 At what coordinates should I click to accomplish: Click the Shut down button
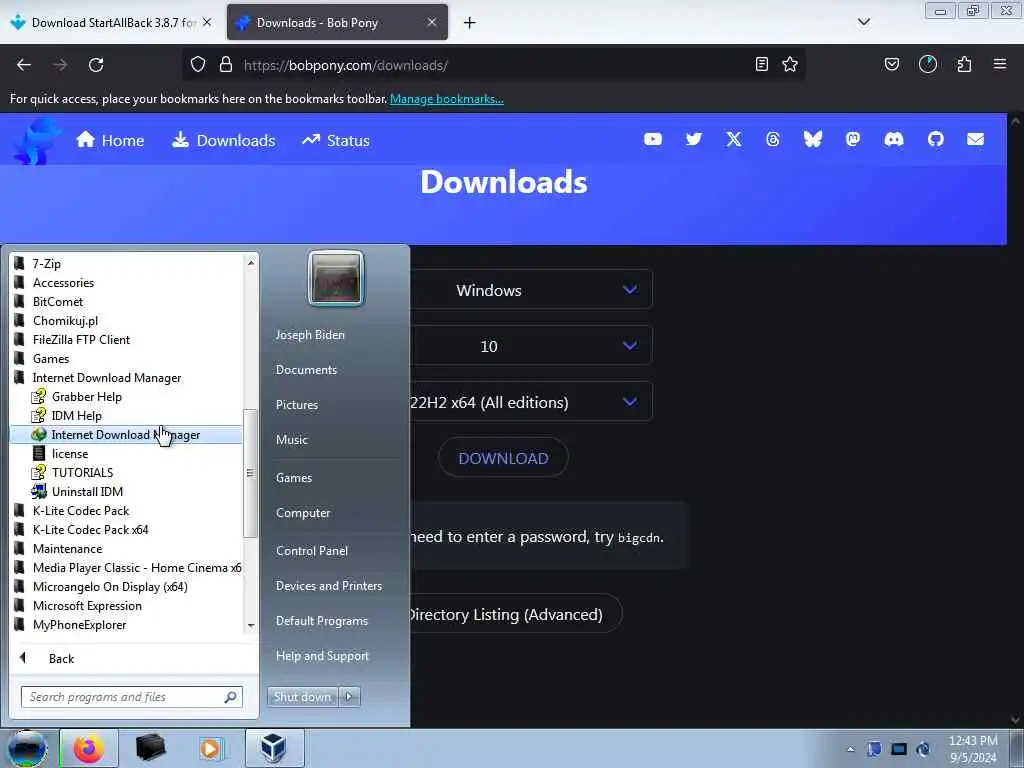(x=302, y=697)
